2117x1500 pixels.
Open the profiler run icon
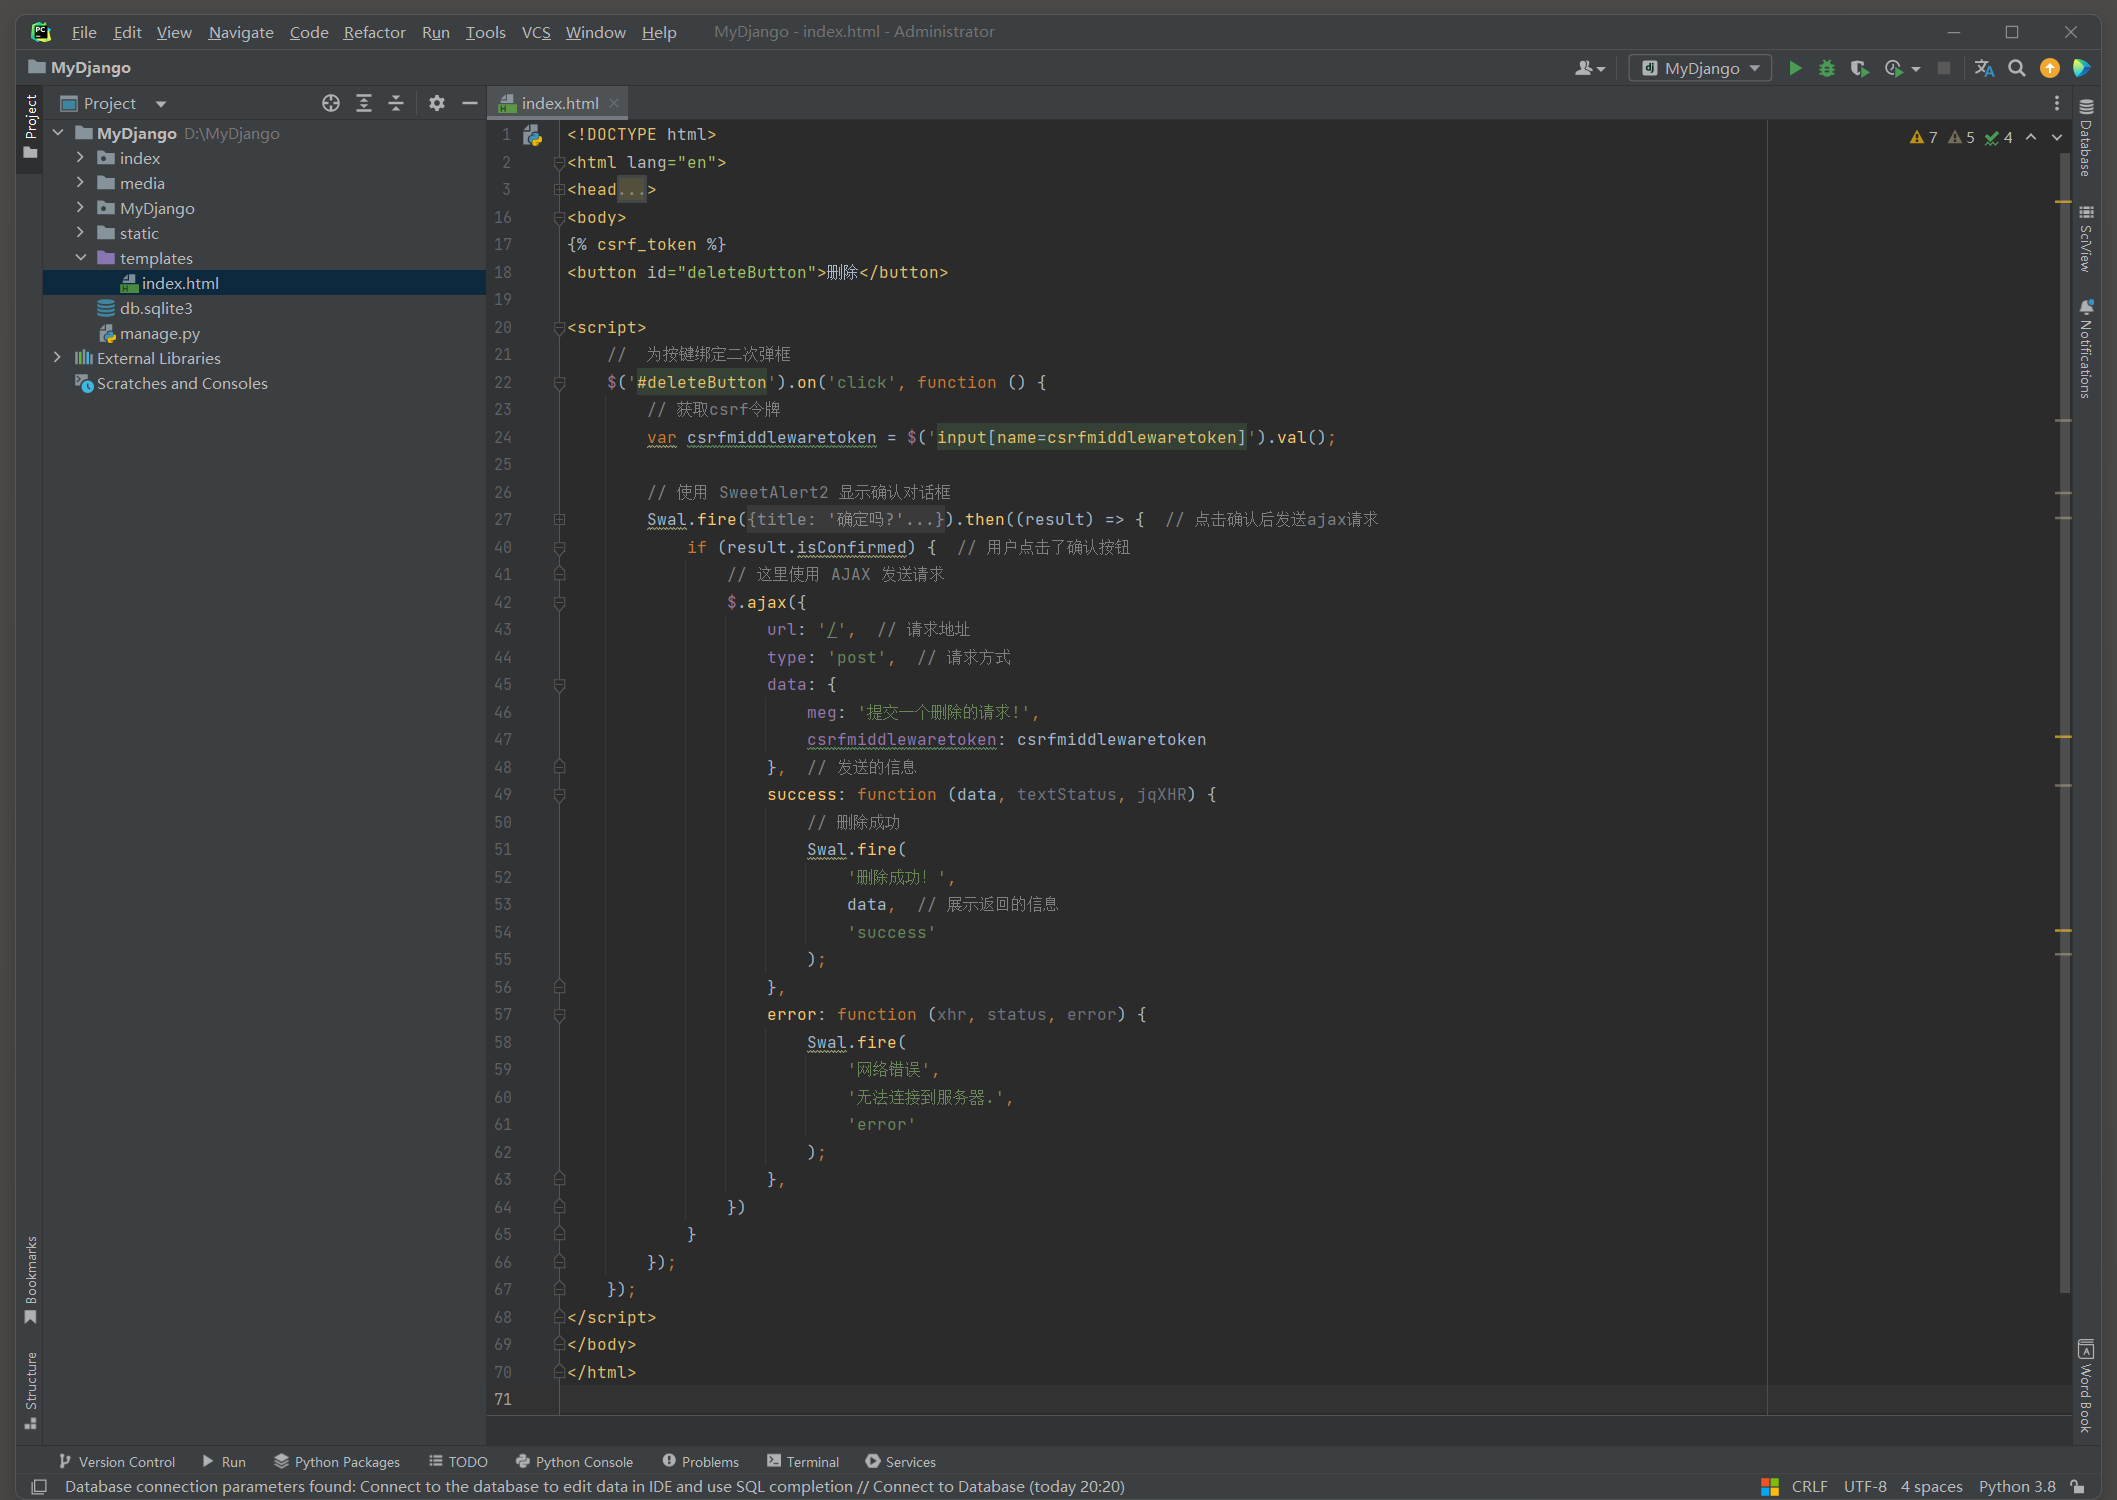coord(1894,68)
